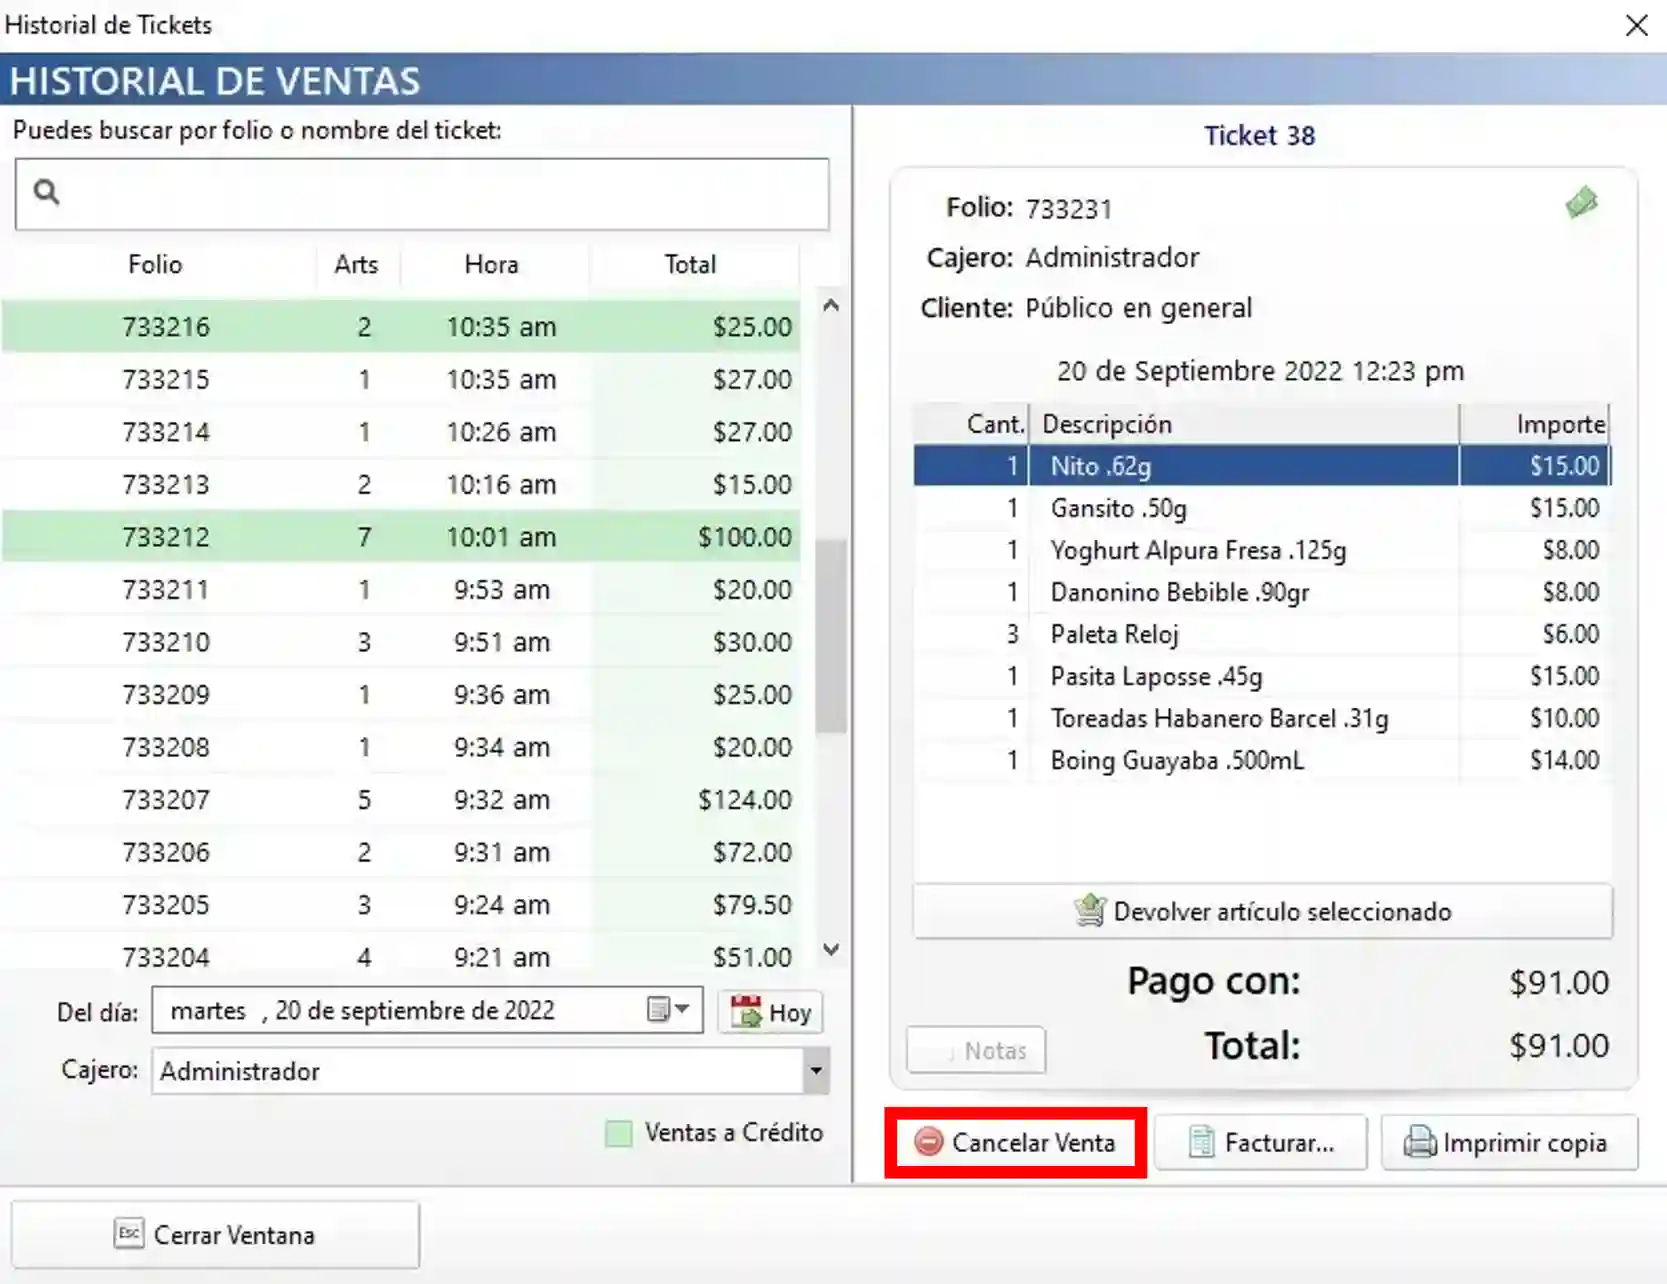Click the green cash payment icon
1667x1284 pixels.
1582,202
